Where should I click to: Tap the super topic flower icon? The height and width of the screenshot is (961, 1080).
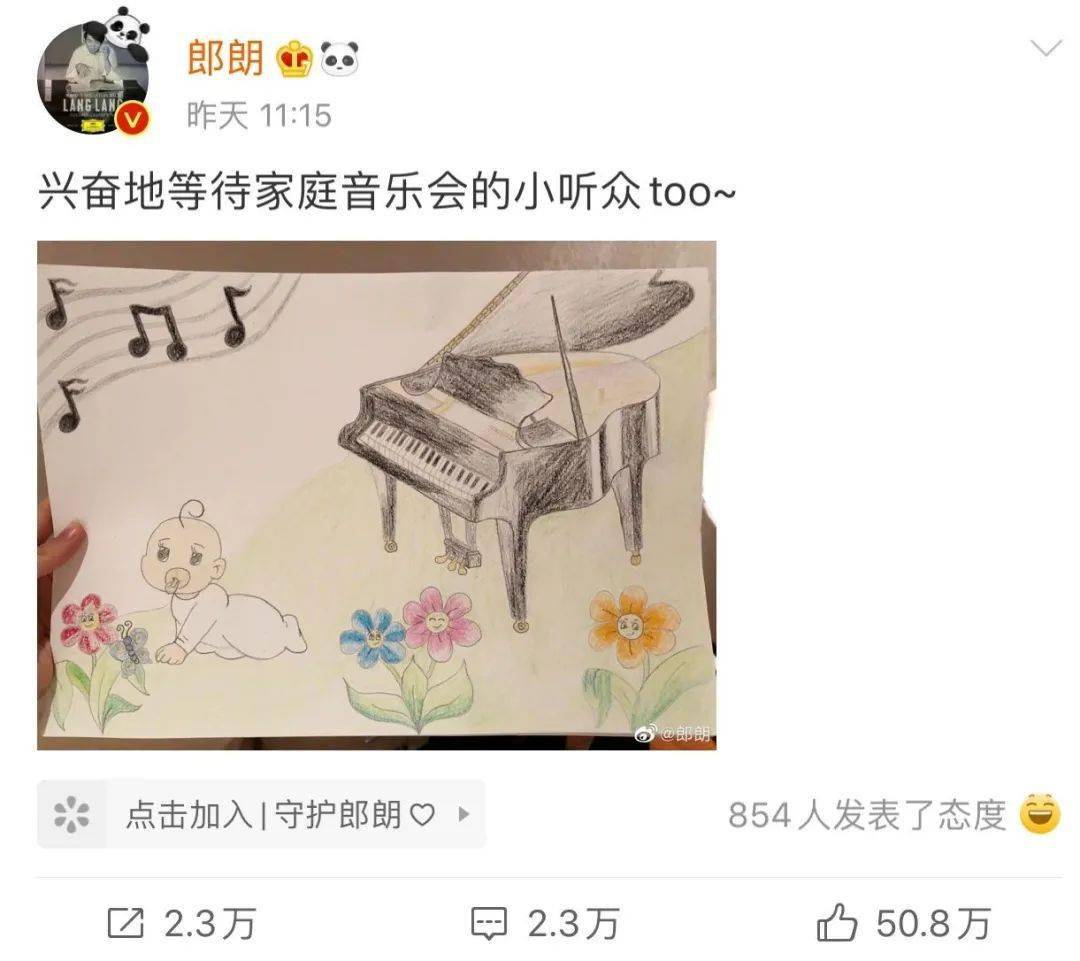pos(72,814)
